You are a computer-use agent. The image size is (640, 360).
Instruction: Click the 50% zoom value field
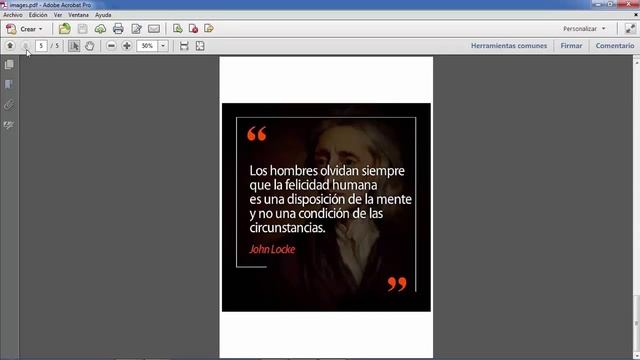147,46
